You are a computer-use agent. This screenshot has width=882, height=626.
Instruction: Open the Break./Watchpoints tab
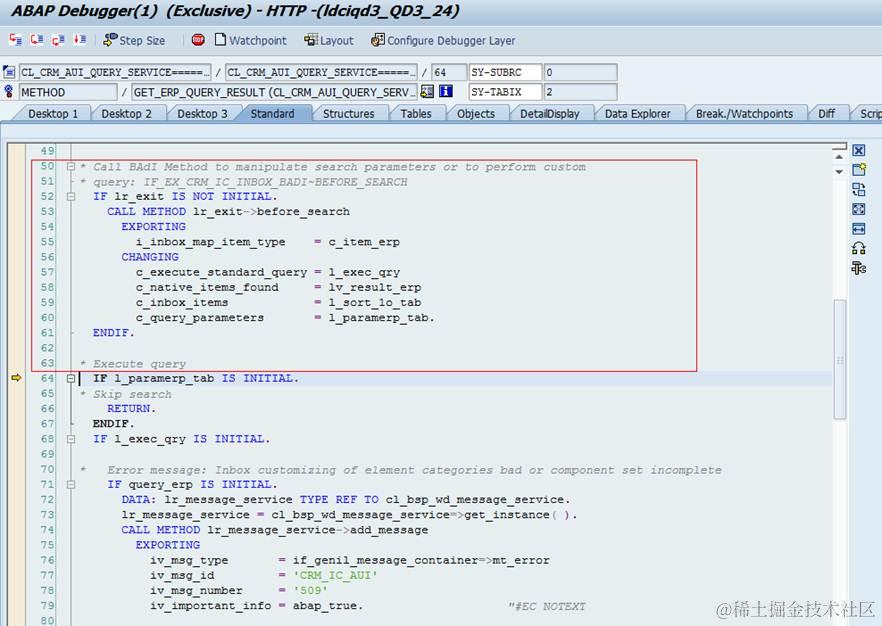pos(745,114)
